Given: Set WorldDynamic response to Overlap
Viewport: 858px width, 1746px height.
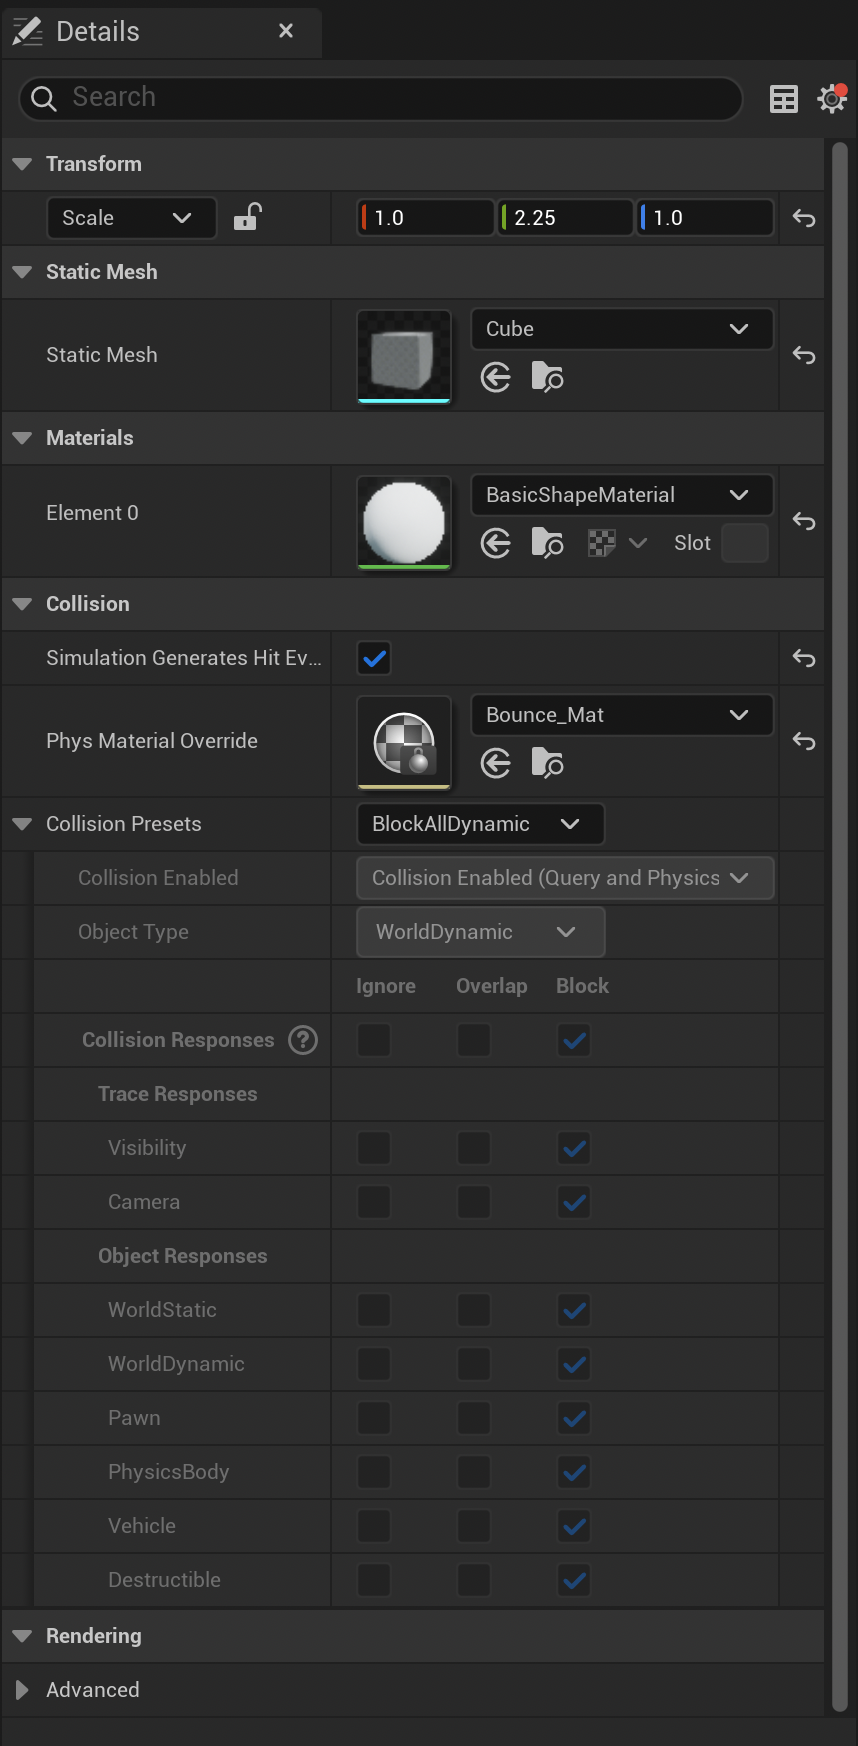Looking at the screenshot, I should (x=474, y=1364).
